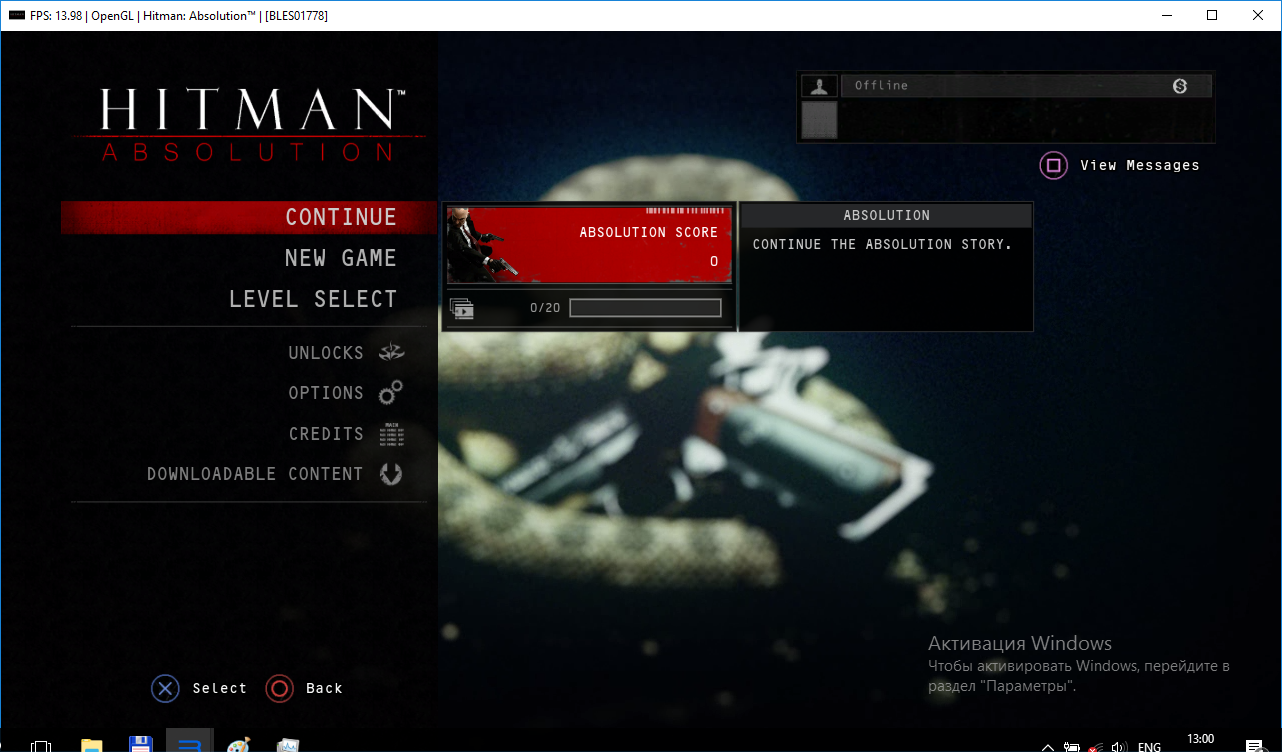Screen dimensions: 1282x752
Task: Click the circle Back button icon
Action: pos(279,688)
